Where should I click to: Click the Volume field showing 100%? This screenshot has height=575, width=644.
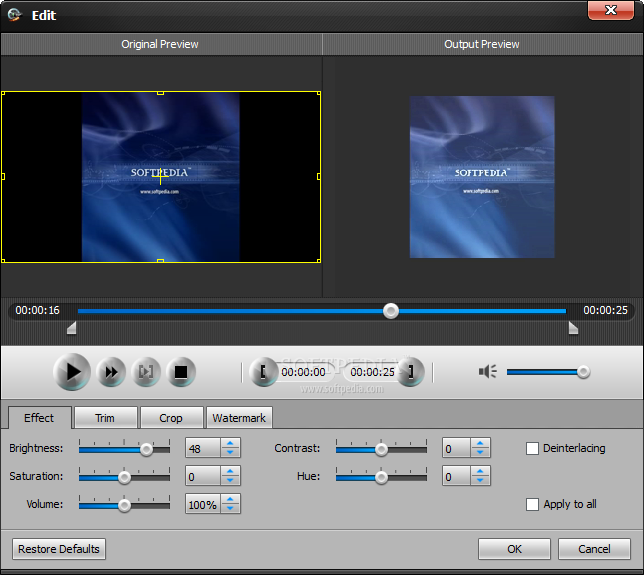coord(203,504)
